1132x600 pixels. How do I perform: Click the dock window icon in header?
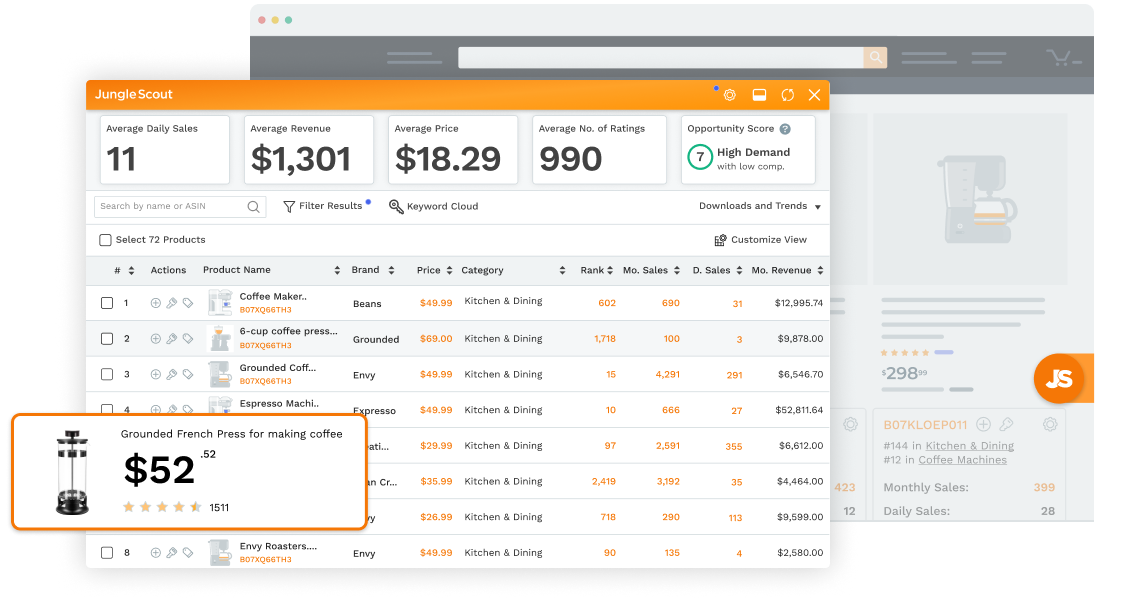click(759, 95)
